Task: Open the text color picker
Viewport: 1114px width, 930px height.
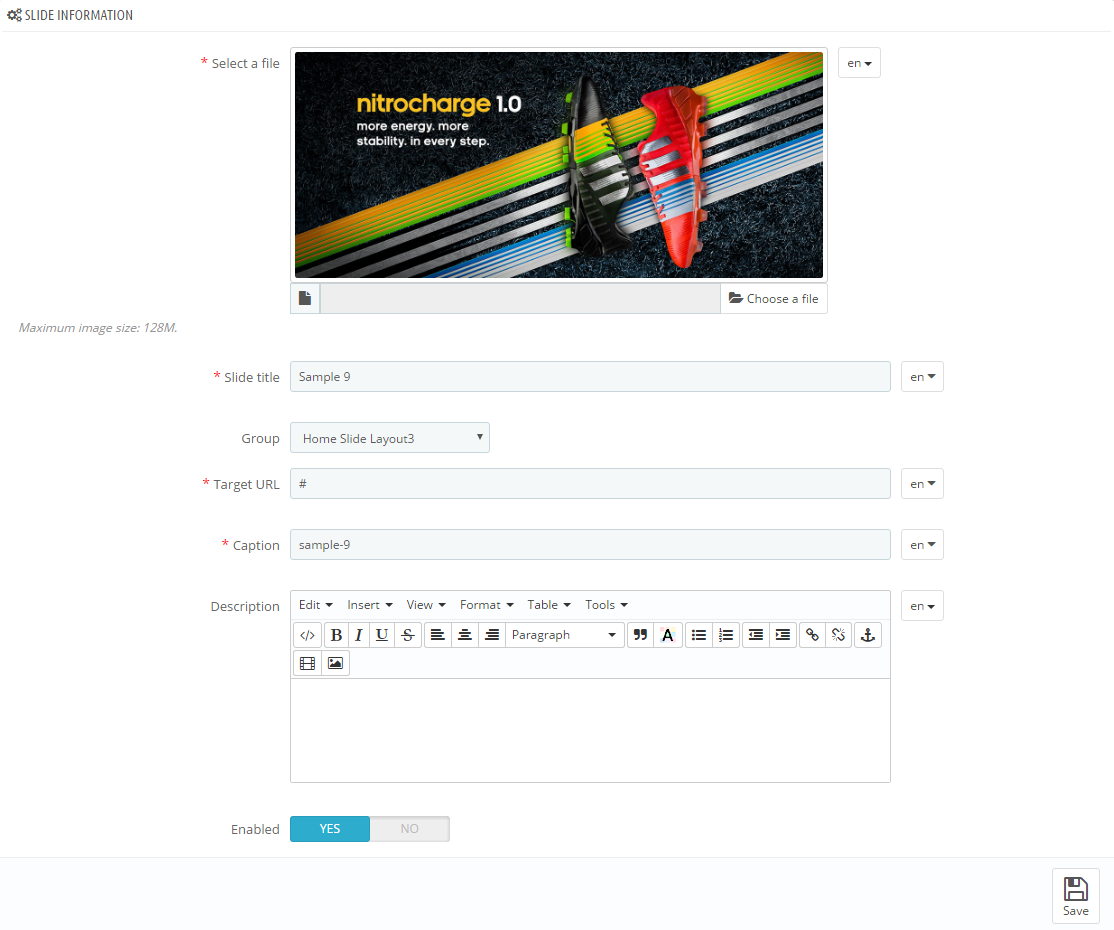Action: coord(668,635)
